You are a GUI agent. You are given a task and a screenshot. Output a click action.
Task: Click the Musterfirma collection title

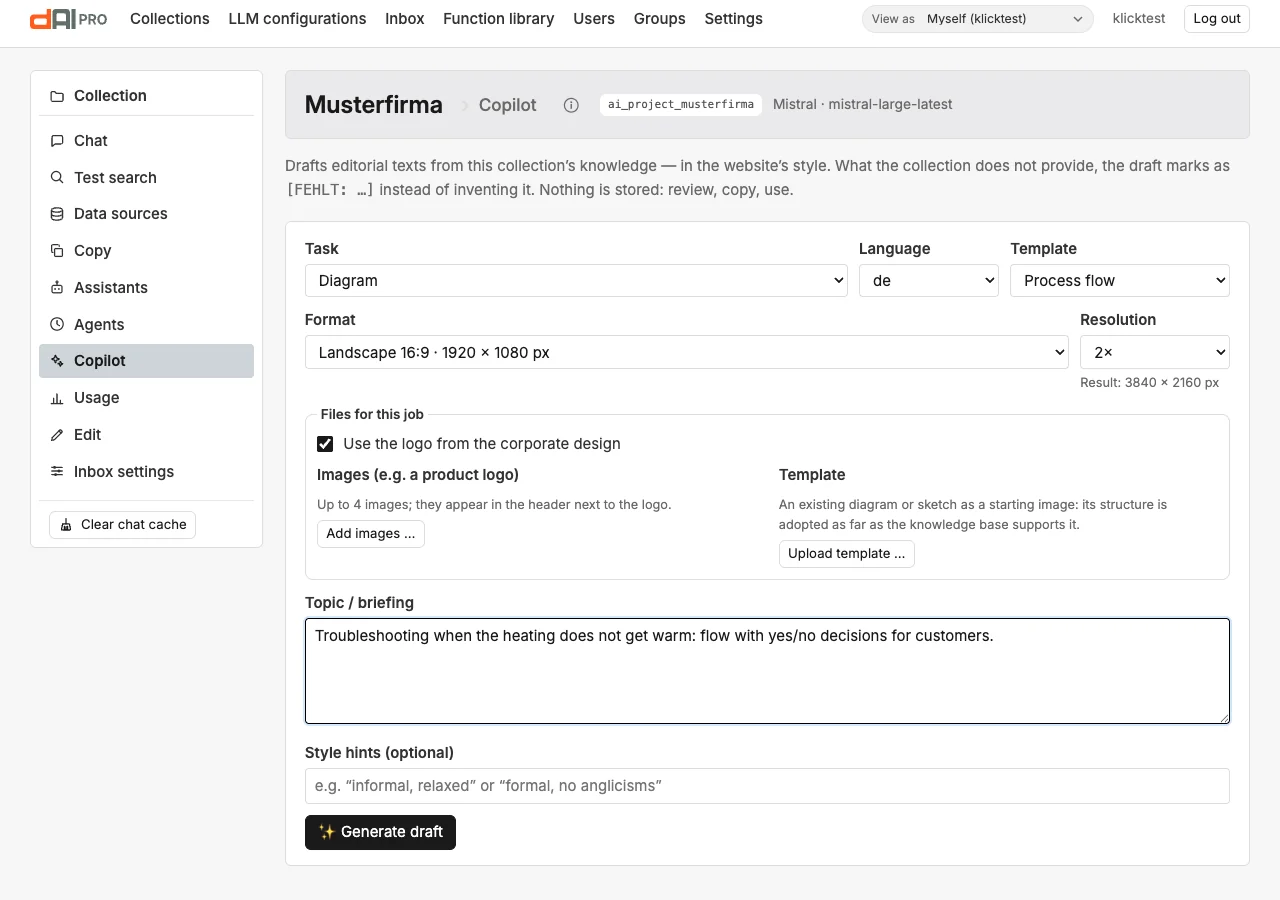pos(374,105)
